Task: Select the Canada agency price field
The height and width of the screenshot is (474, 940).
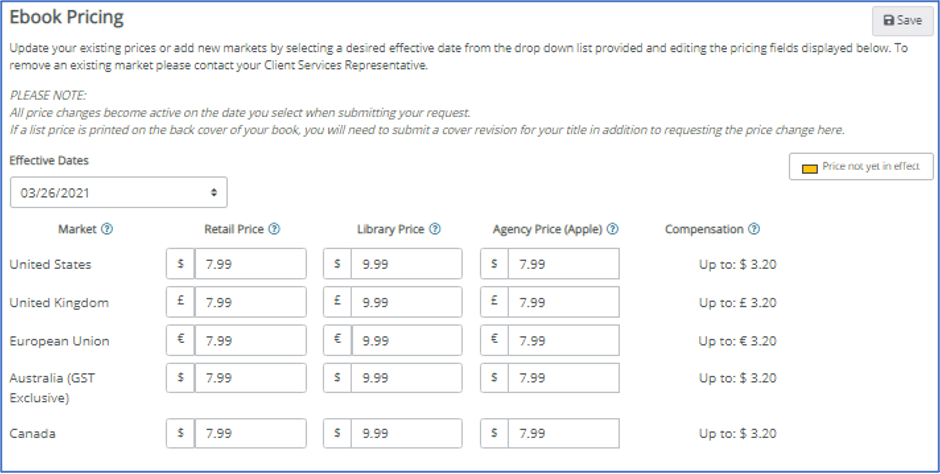Action: [564, 433]
